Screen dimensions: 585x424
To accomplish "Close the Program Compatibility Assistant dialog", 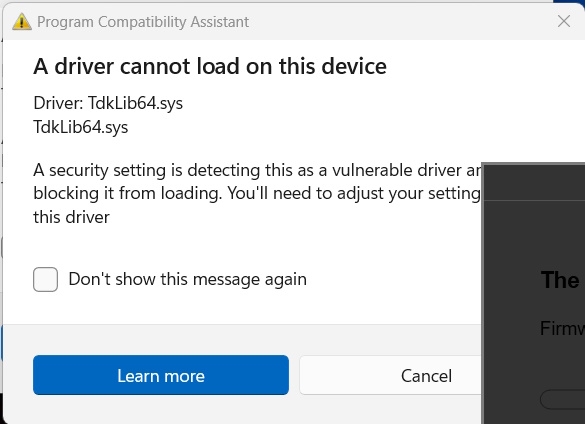I will coord(564,21).
